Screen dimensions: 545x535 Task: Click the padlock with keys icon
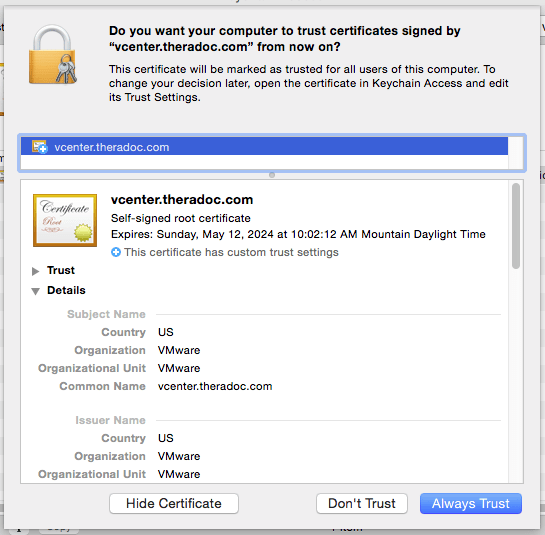pos(53,55)
